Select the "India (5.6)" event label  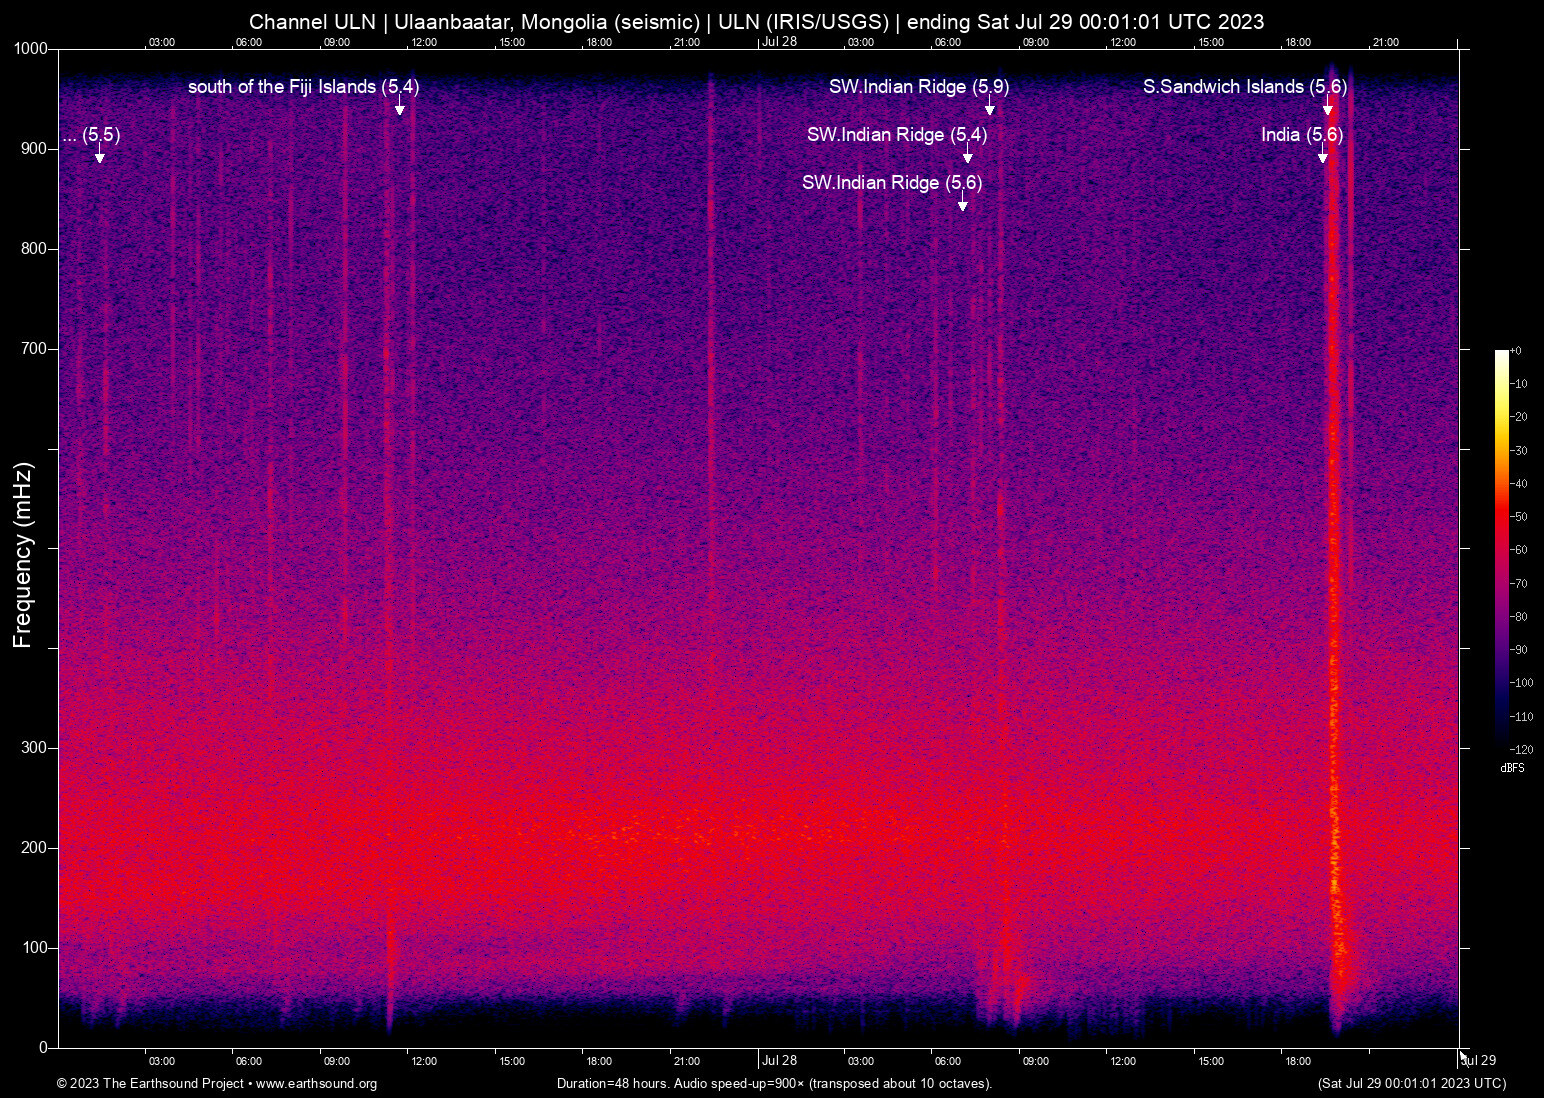coord(1301,135)
